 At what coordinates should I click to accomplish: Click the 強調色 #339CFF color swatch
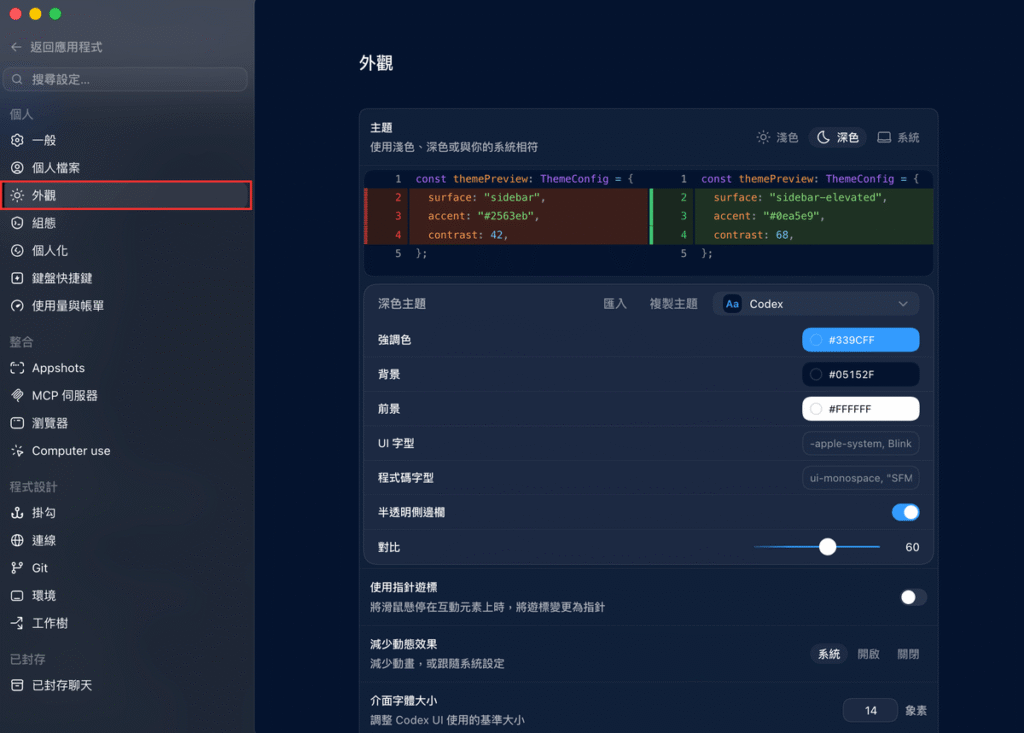click(x=860, y=340)
